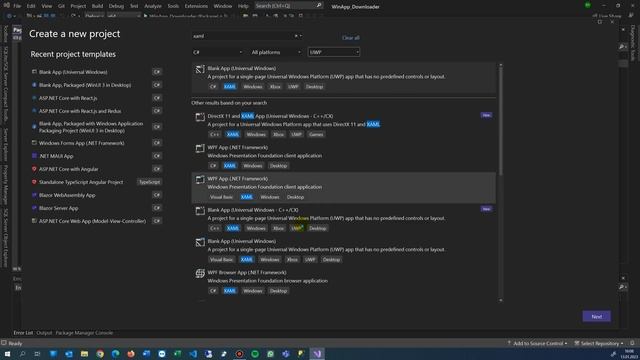Open the Window menu in Visual Studio
This screenshot has height=360, width=640.
pyautogui.click(x=222, y=6)
